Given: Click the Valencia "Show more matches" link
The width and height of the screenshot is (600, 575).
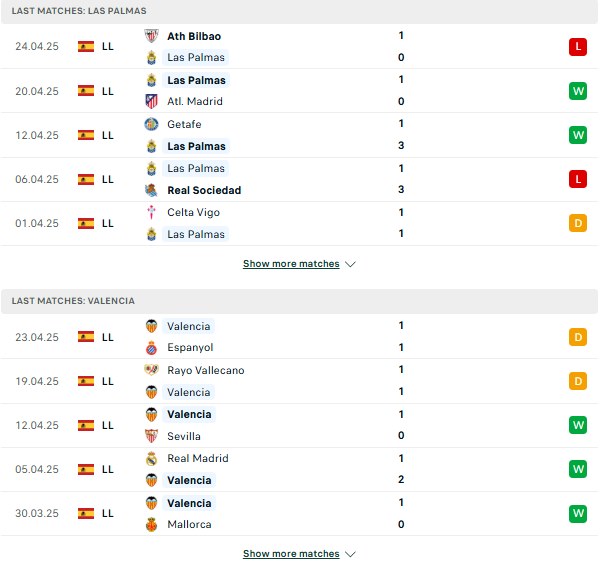Looking at the screenshot, I should [x=291, y=554].
